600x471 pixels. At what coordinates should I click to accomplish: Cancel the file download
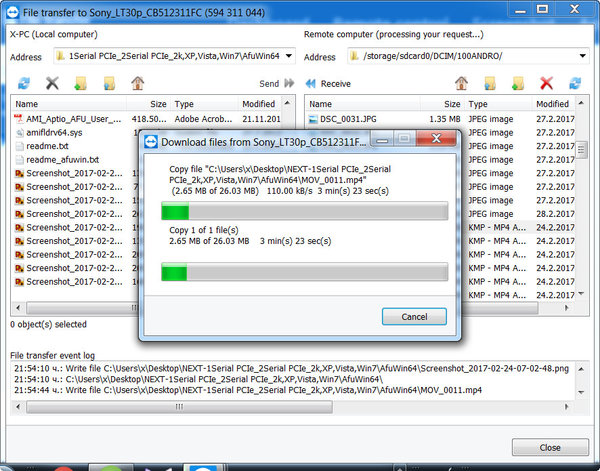[414, 316]
